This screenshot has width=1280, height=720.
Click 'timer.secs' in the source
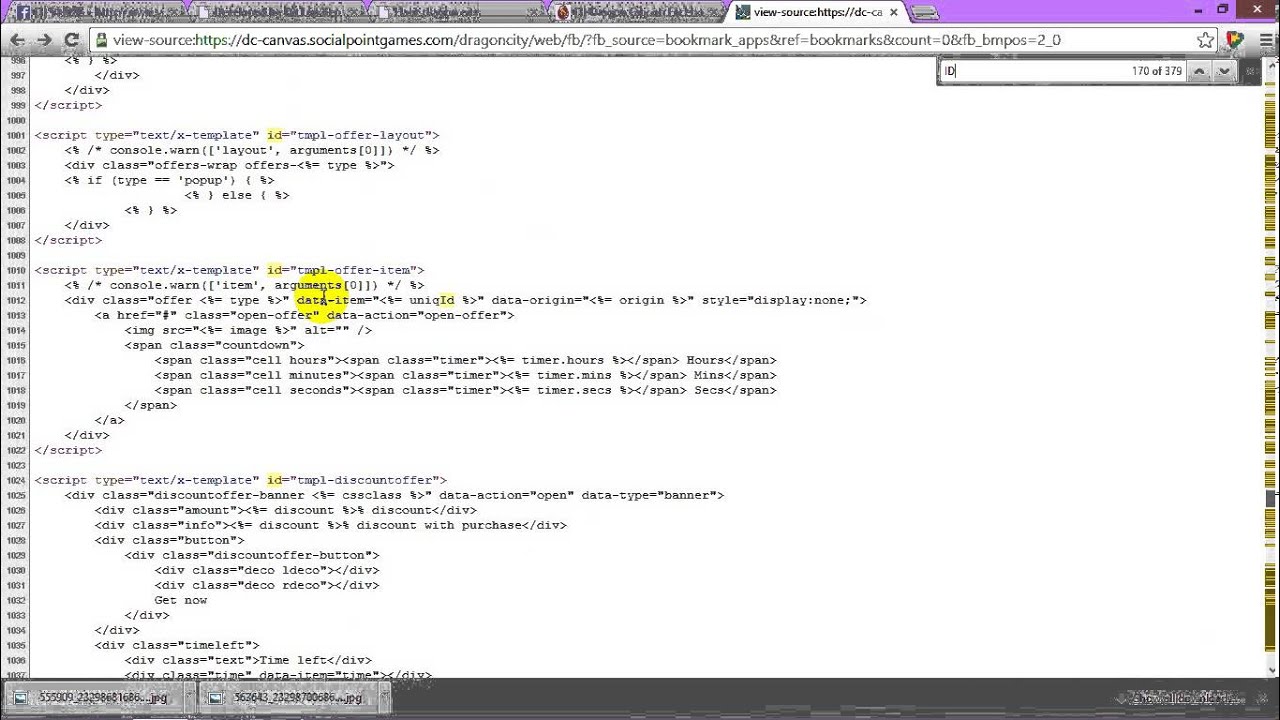(576, 390)
